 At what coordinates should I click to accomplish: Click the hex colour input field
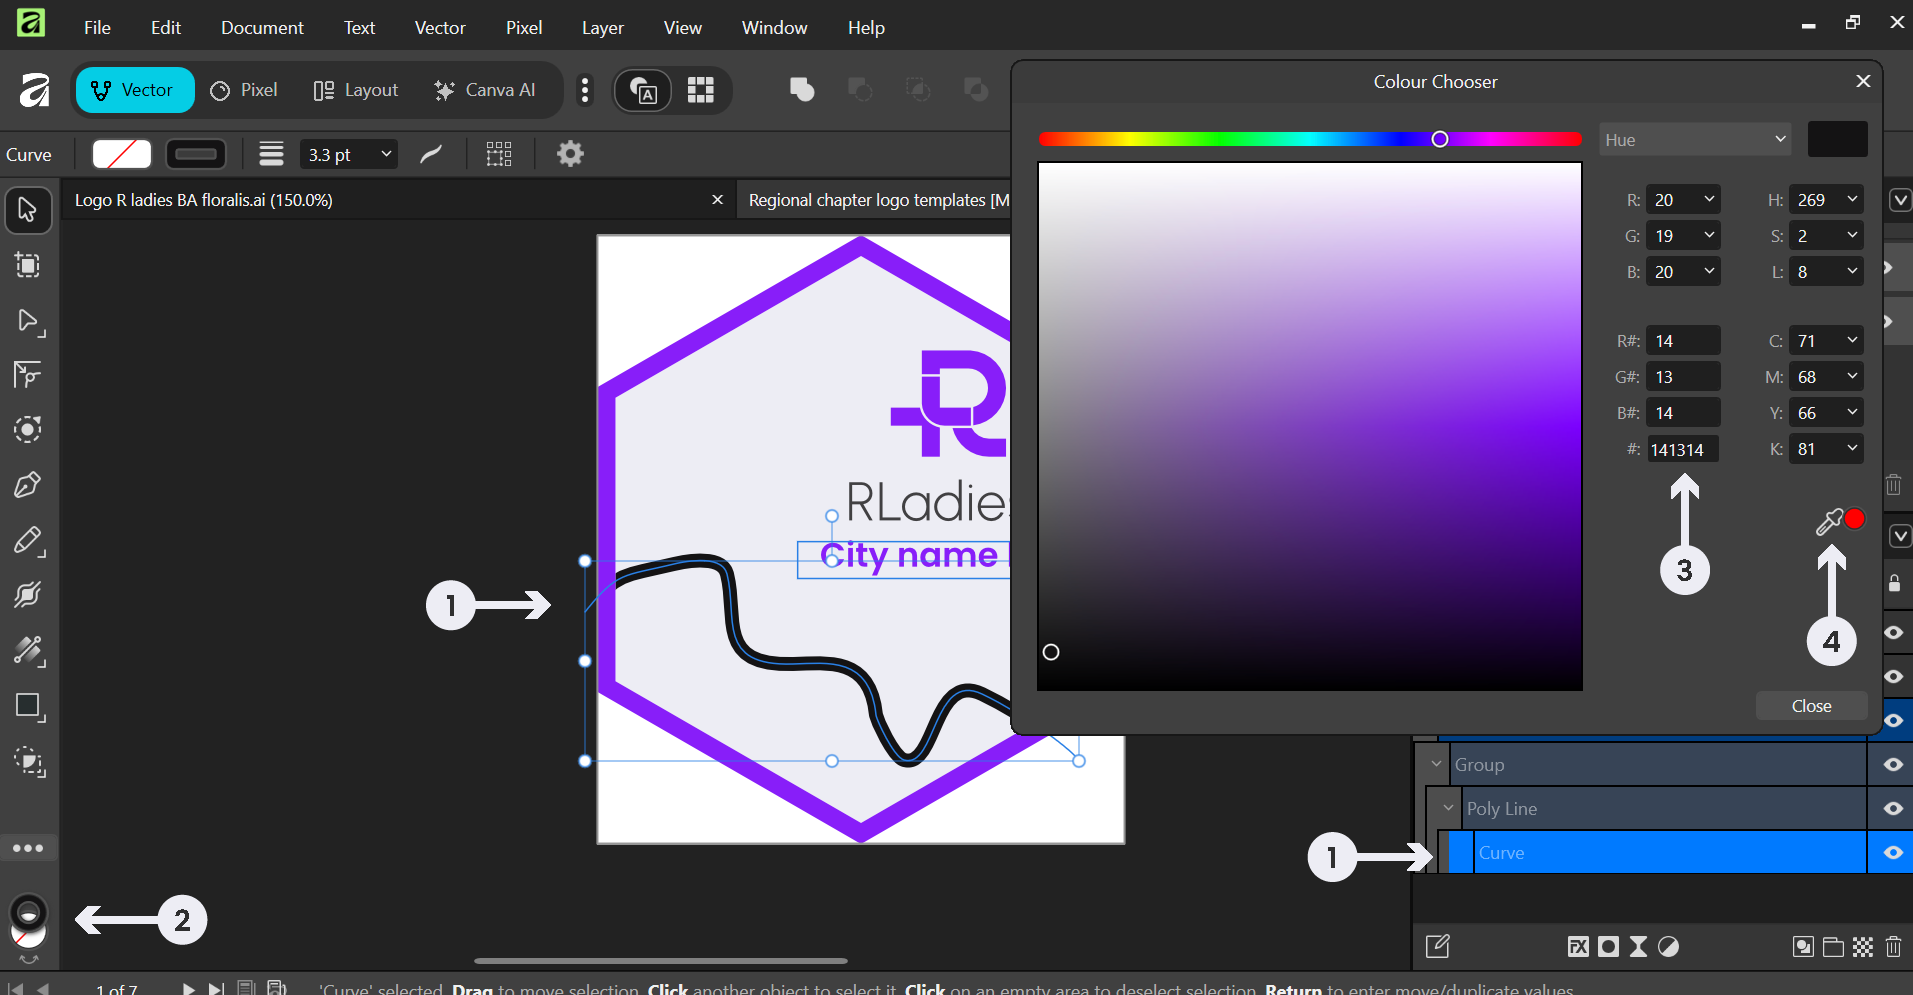tap(1683, 450)
